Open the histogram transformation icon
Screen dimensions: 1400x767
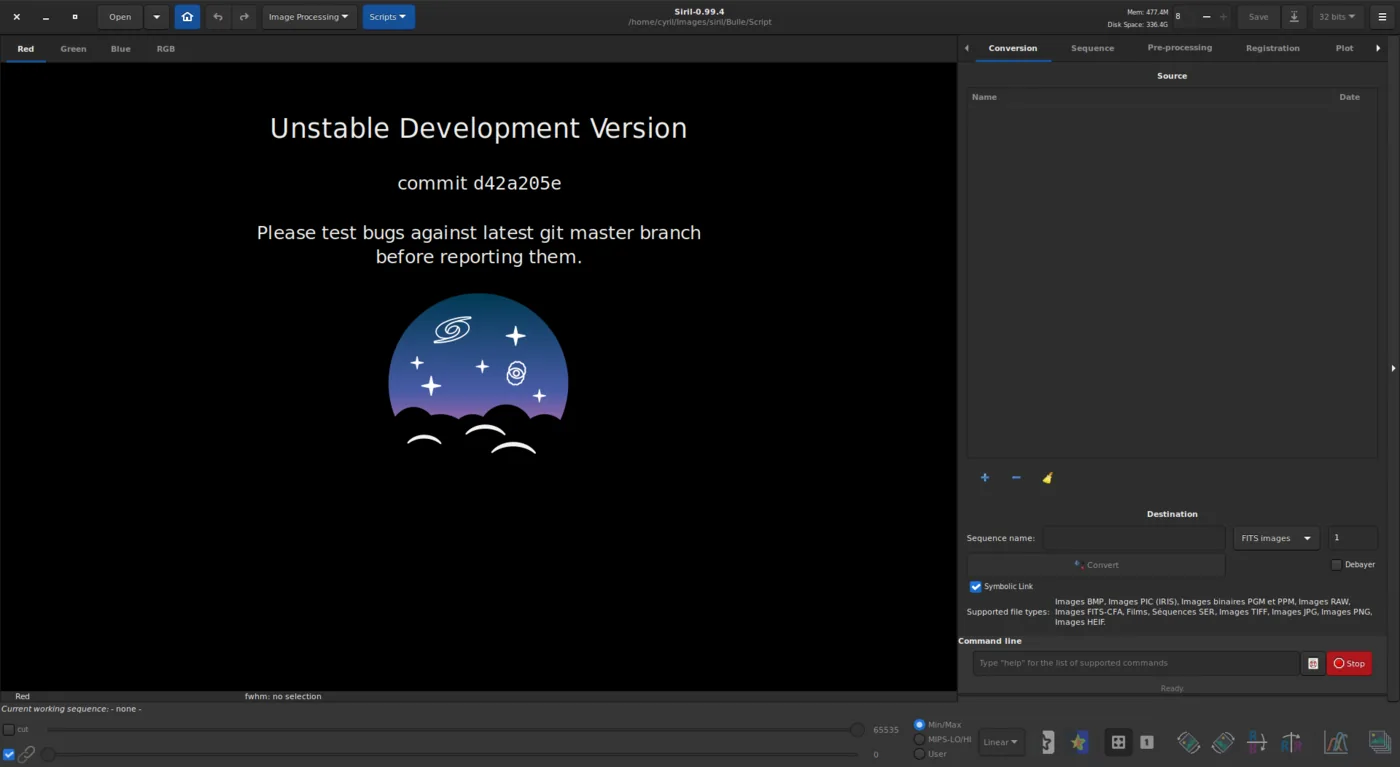point(1336,742)
